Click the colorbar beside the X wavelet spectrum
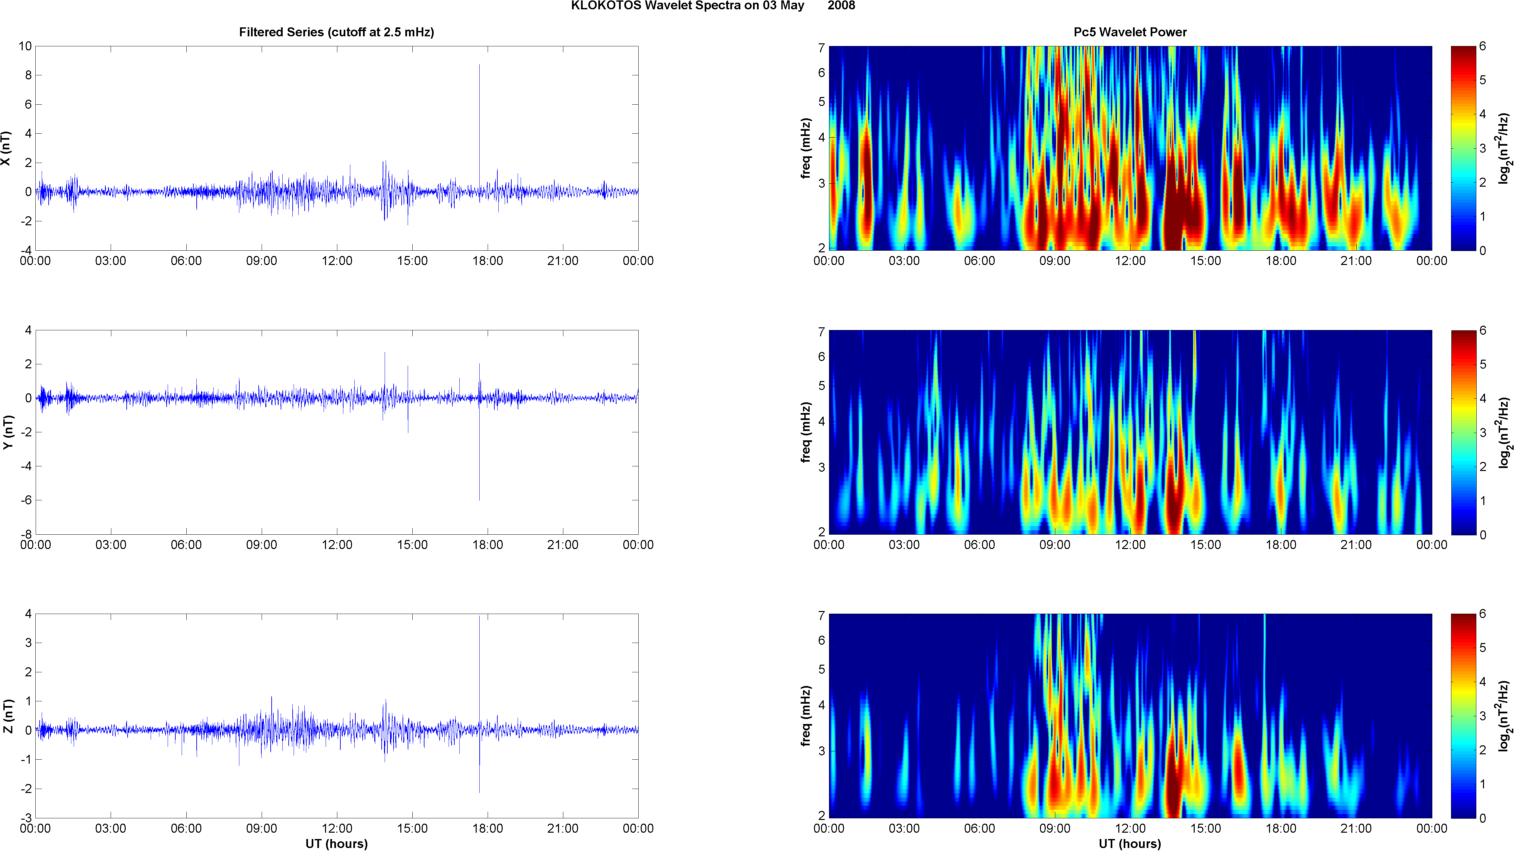The height and width of the screenshot is (851, 1514). pos(1463,148)
